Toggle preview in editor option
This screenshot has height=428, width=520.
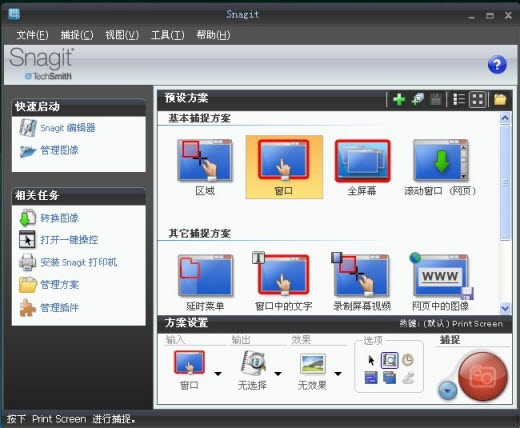click(x=389, y=360)
